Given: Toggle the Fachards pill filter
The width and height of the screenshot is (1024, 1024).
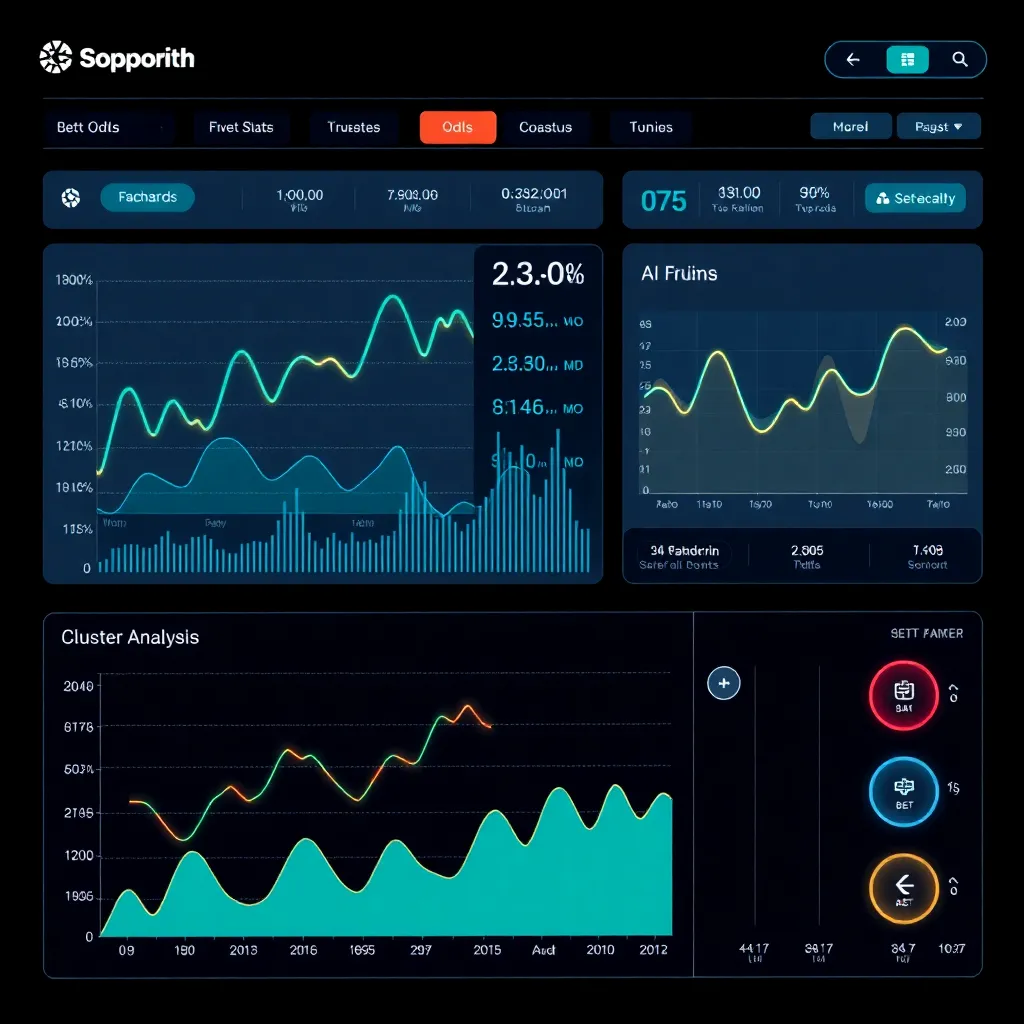Looking at the screenshot, I should pos(147,198).
